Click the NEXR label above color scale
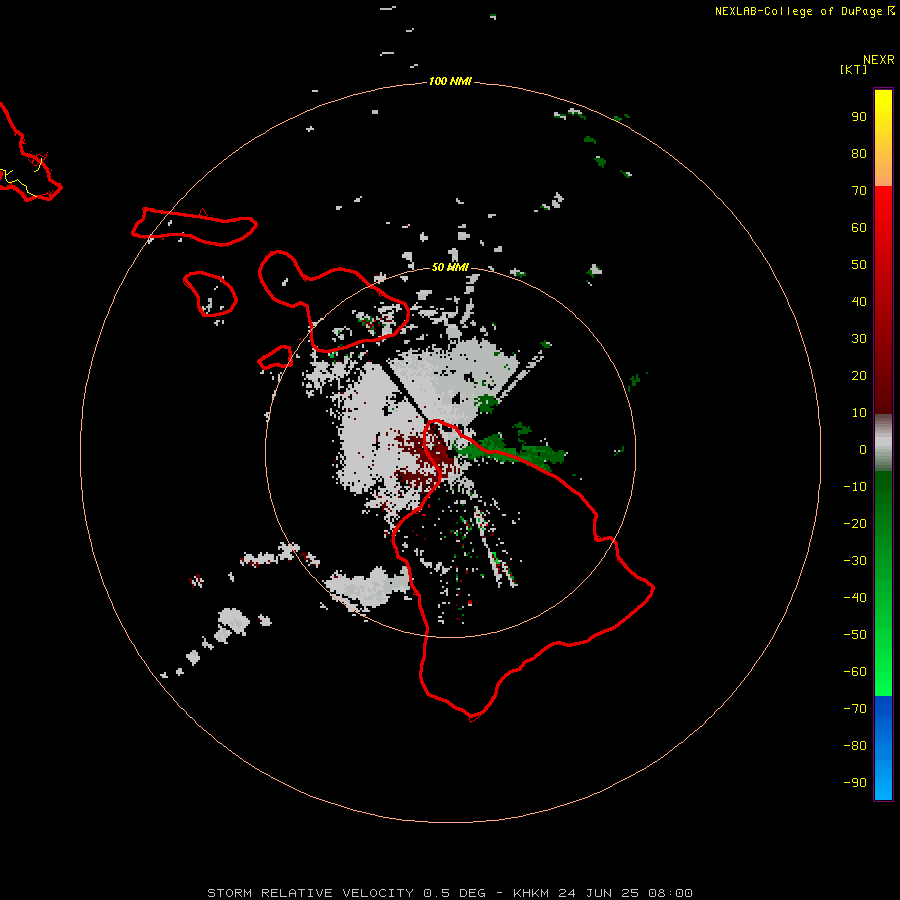The height and width of the screenshot is (900, 900). (x=879, y=60)
